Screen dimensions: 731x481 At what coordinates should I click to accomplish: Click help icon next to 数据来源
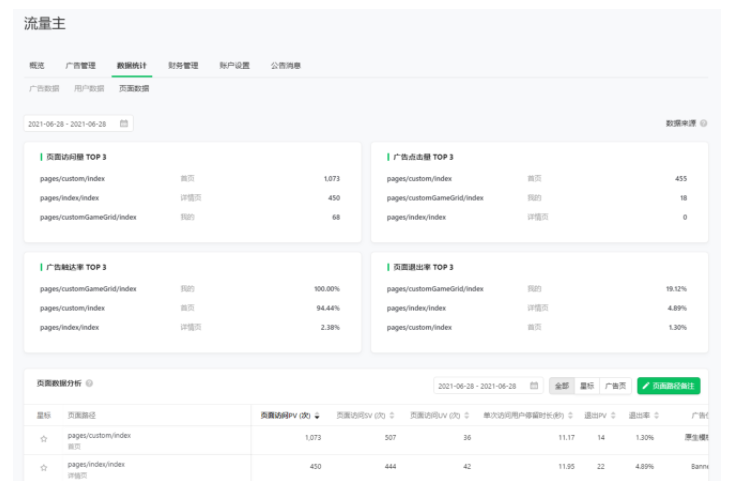704,124
